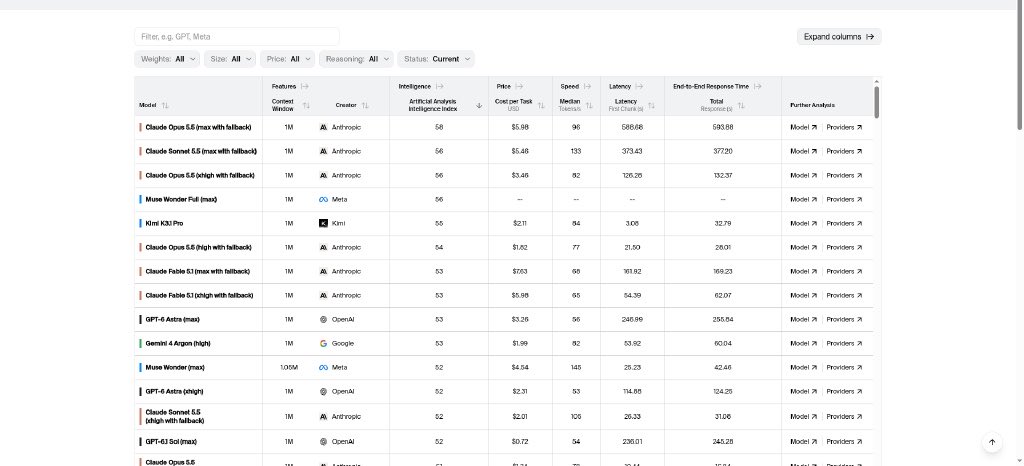
Task: Expand the Latency column group arrow
Action: (x=639, y=86)
